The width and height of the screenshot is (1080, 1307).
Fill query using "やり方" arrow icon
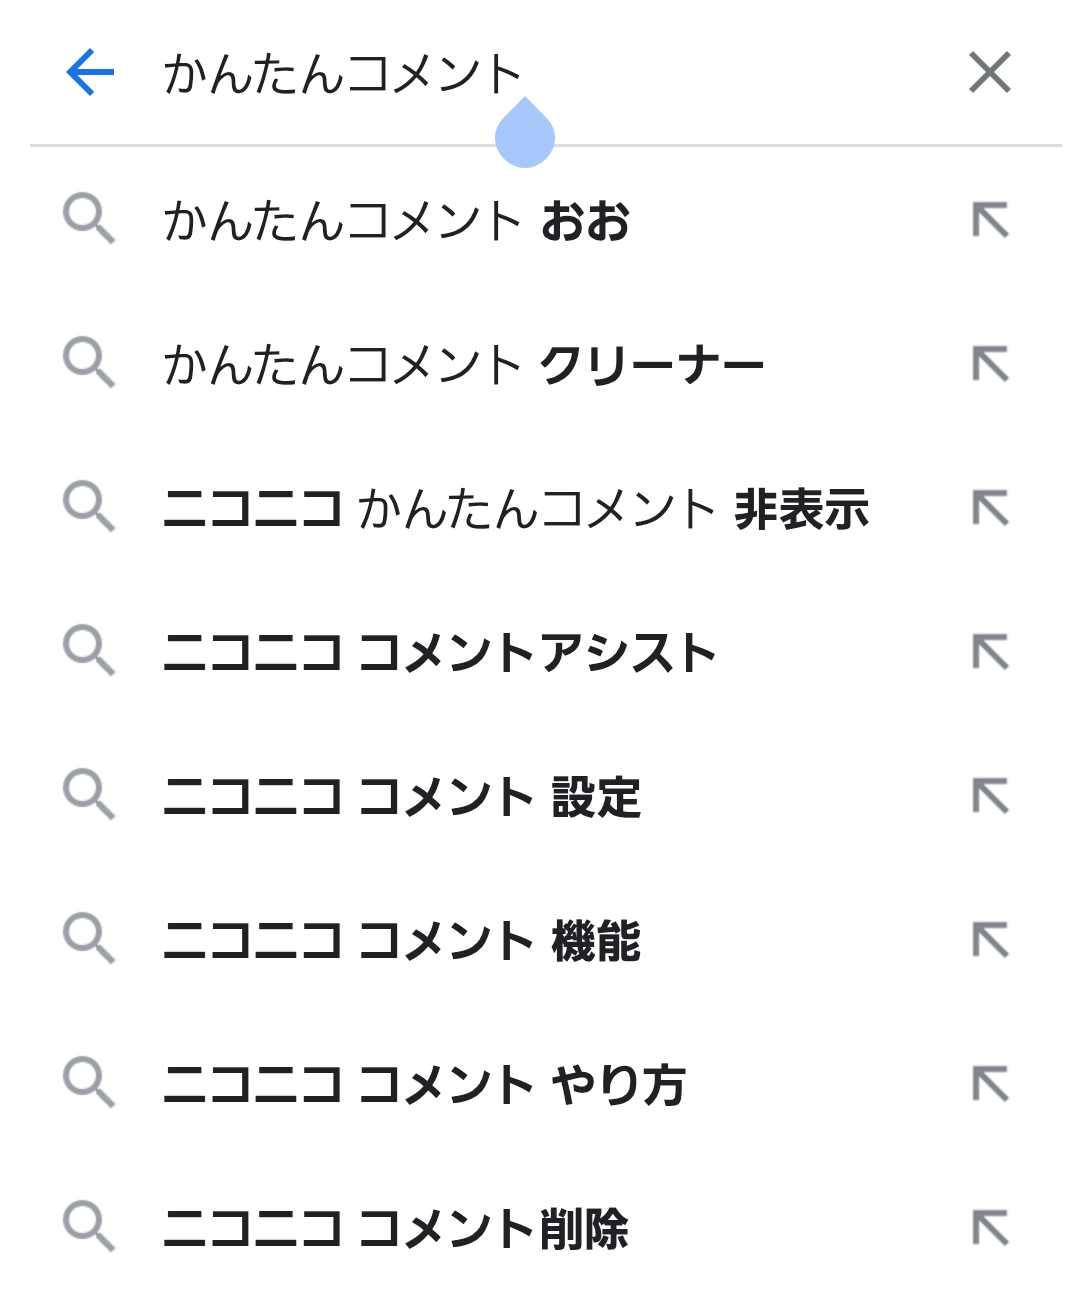[x=991, y=1085]
